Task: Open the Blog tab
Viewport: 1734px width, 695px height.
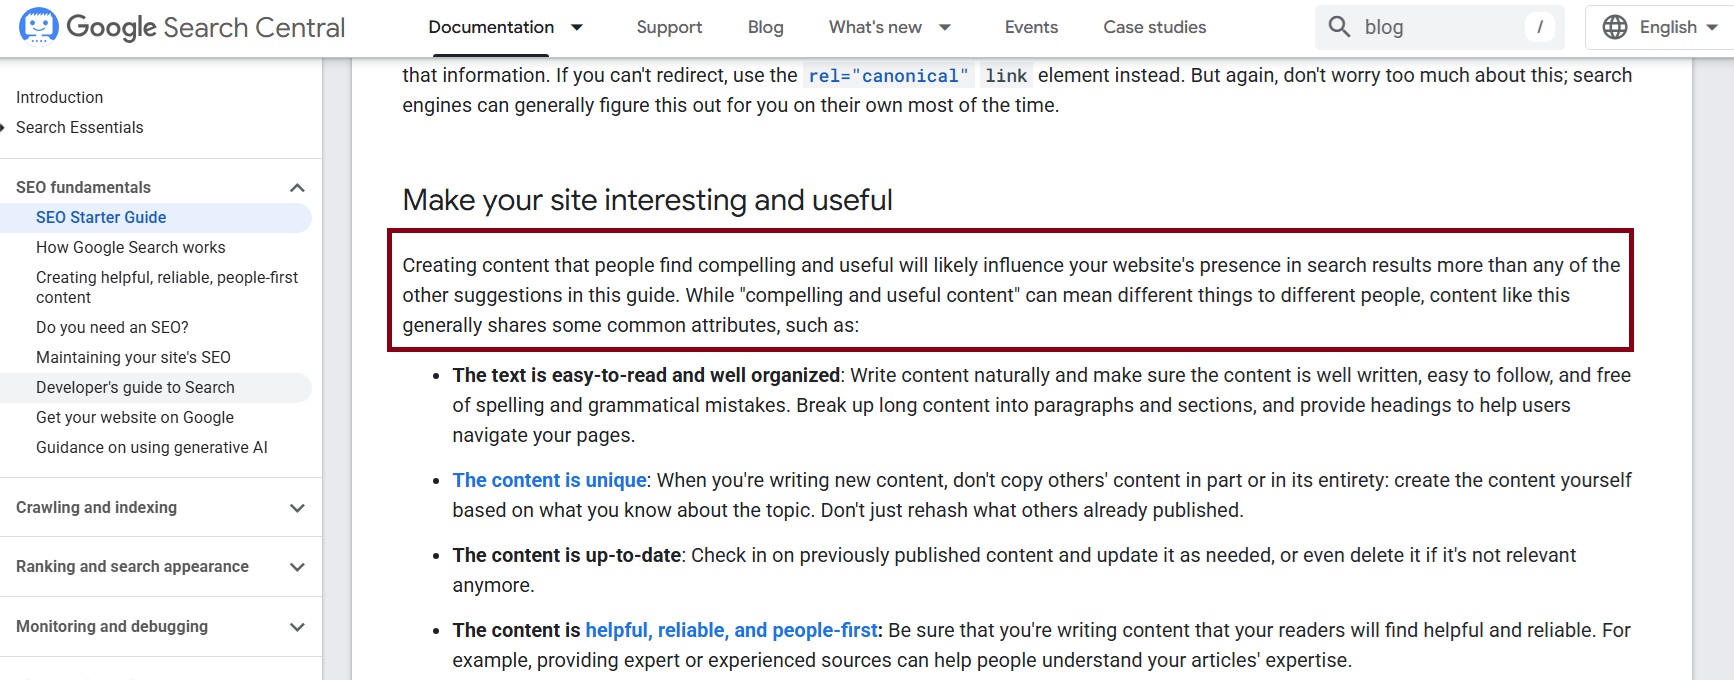Action: 765,27
